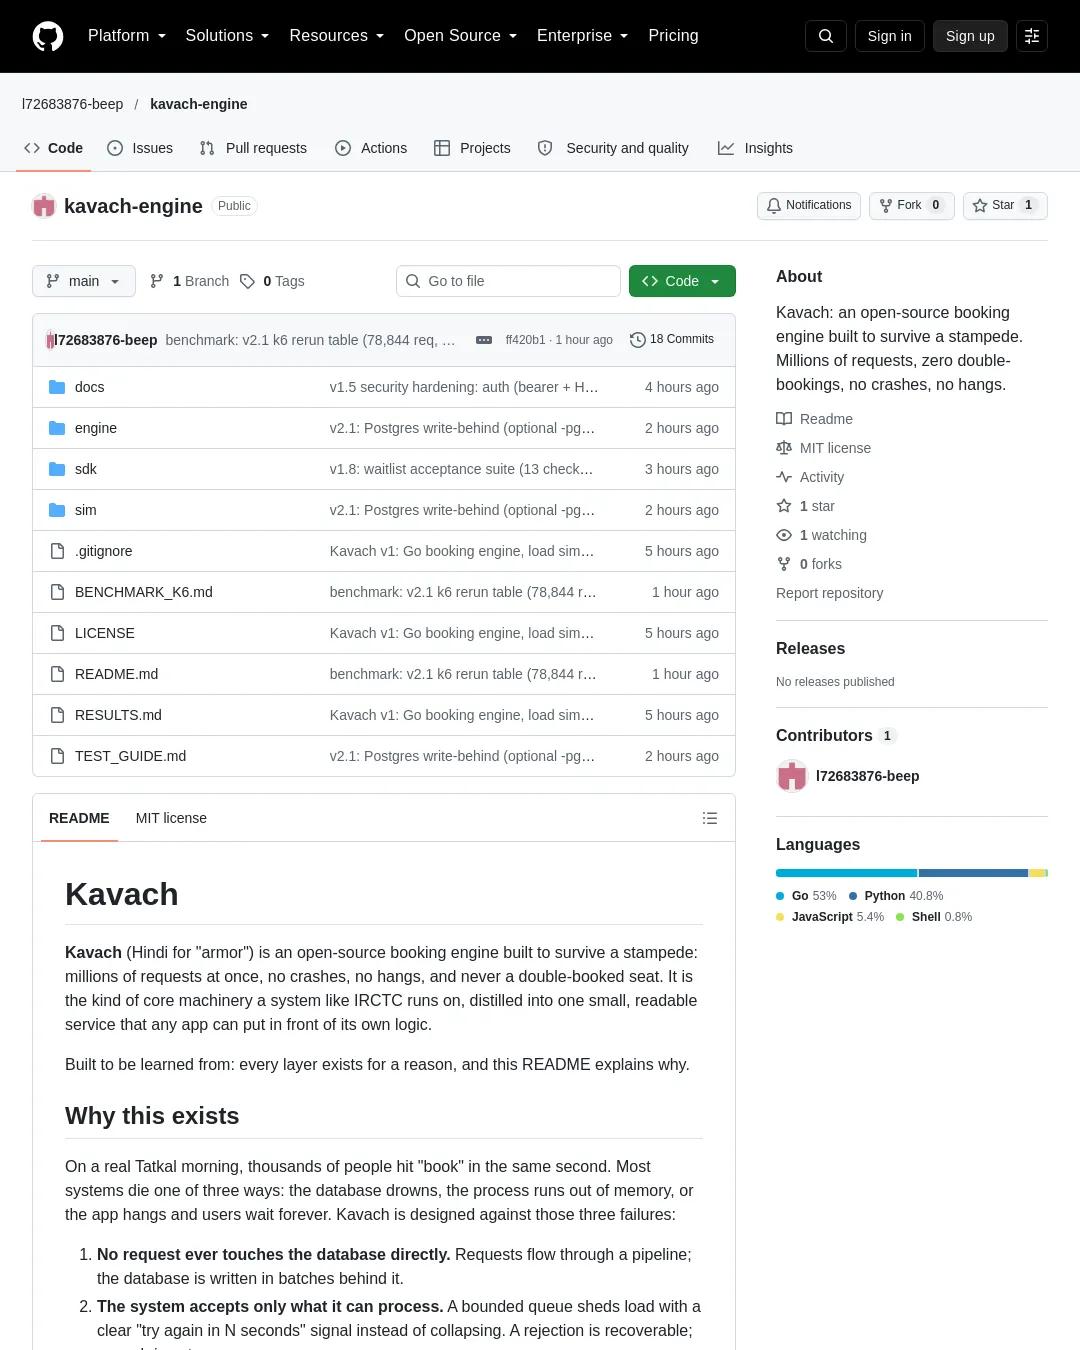This screenshot has height=1350, width=1080.
Task: Open the green Code dropdown button
Action: click(682, 281)
